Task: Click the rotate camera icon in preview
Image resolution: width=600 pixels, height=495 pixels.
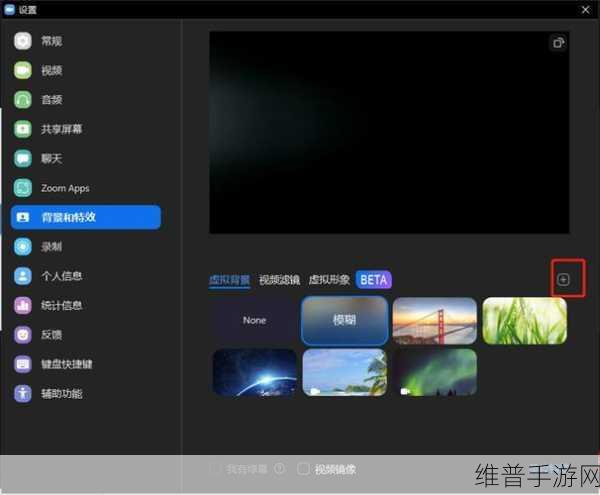Action: point(558,43)
